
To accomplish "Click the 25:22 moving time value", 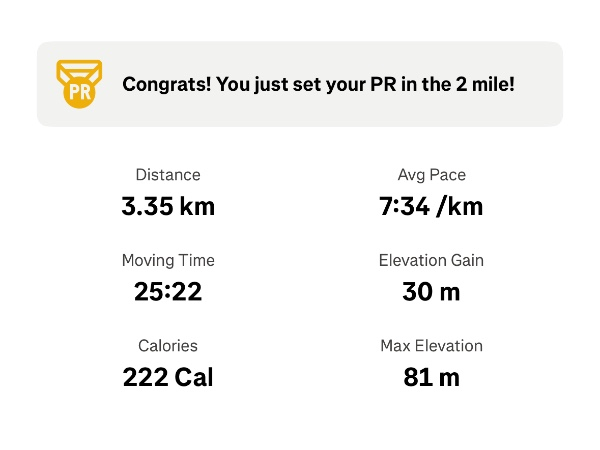I will click(x=168, y=292).
